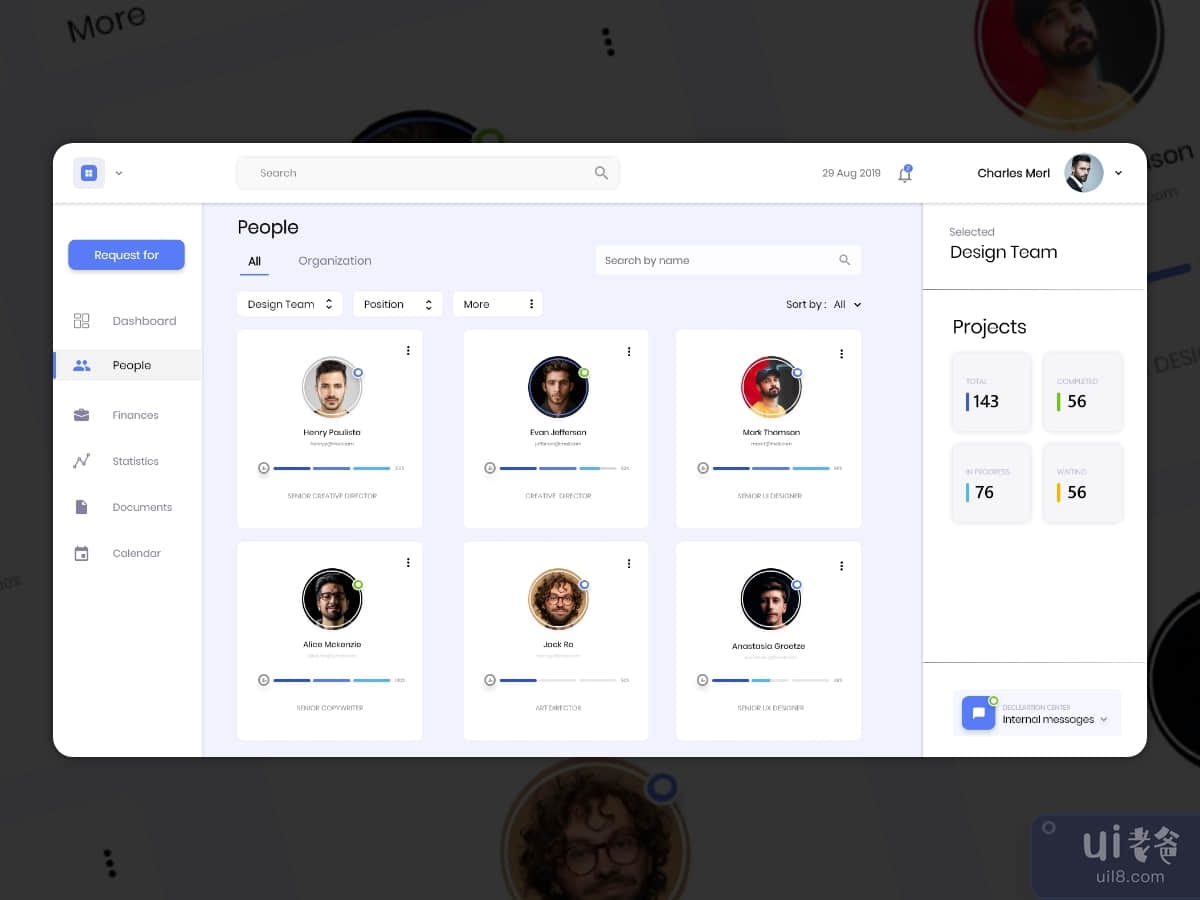Click the Statistics chart icon in sidebar
The image size is (1200, 900).
click(x=82, y=461)
